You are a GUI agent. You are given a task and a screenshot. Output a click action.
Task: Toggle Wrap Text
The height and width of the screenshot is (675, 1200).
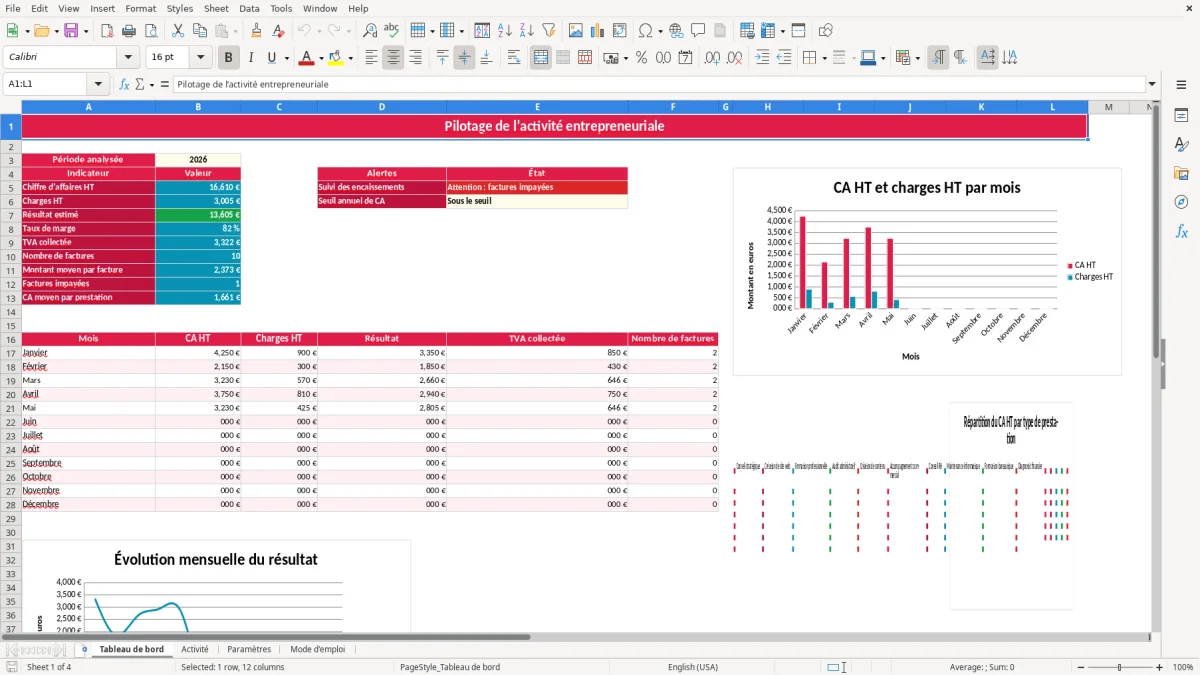click(x=513, y=58)
